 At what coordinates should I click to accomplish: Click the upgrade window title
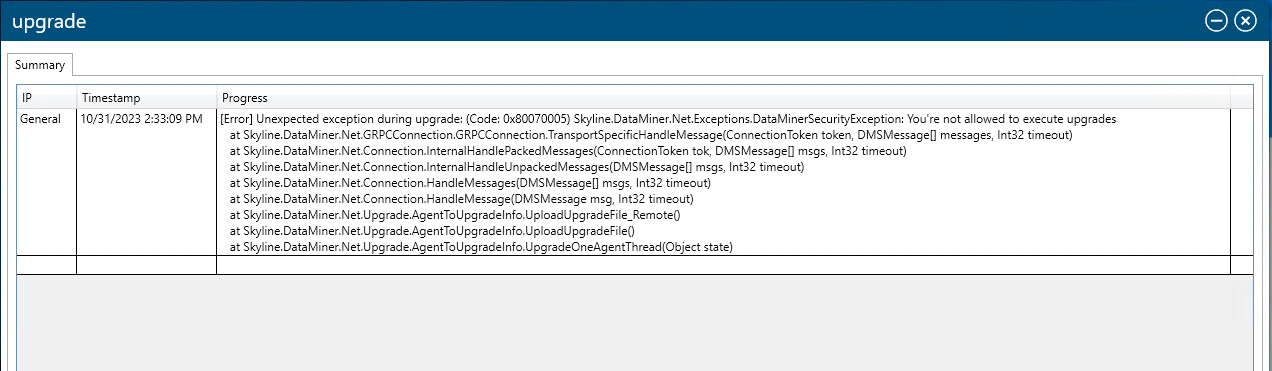point(48,22)
